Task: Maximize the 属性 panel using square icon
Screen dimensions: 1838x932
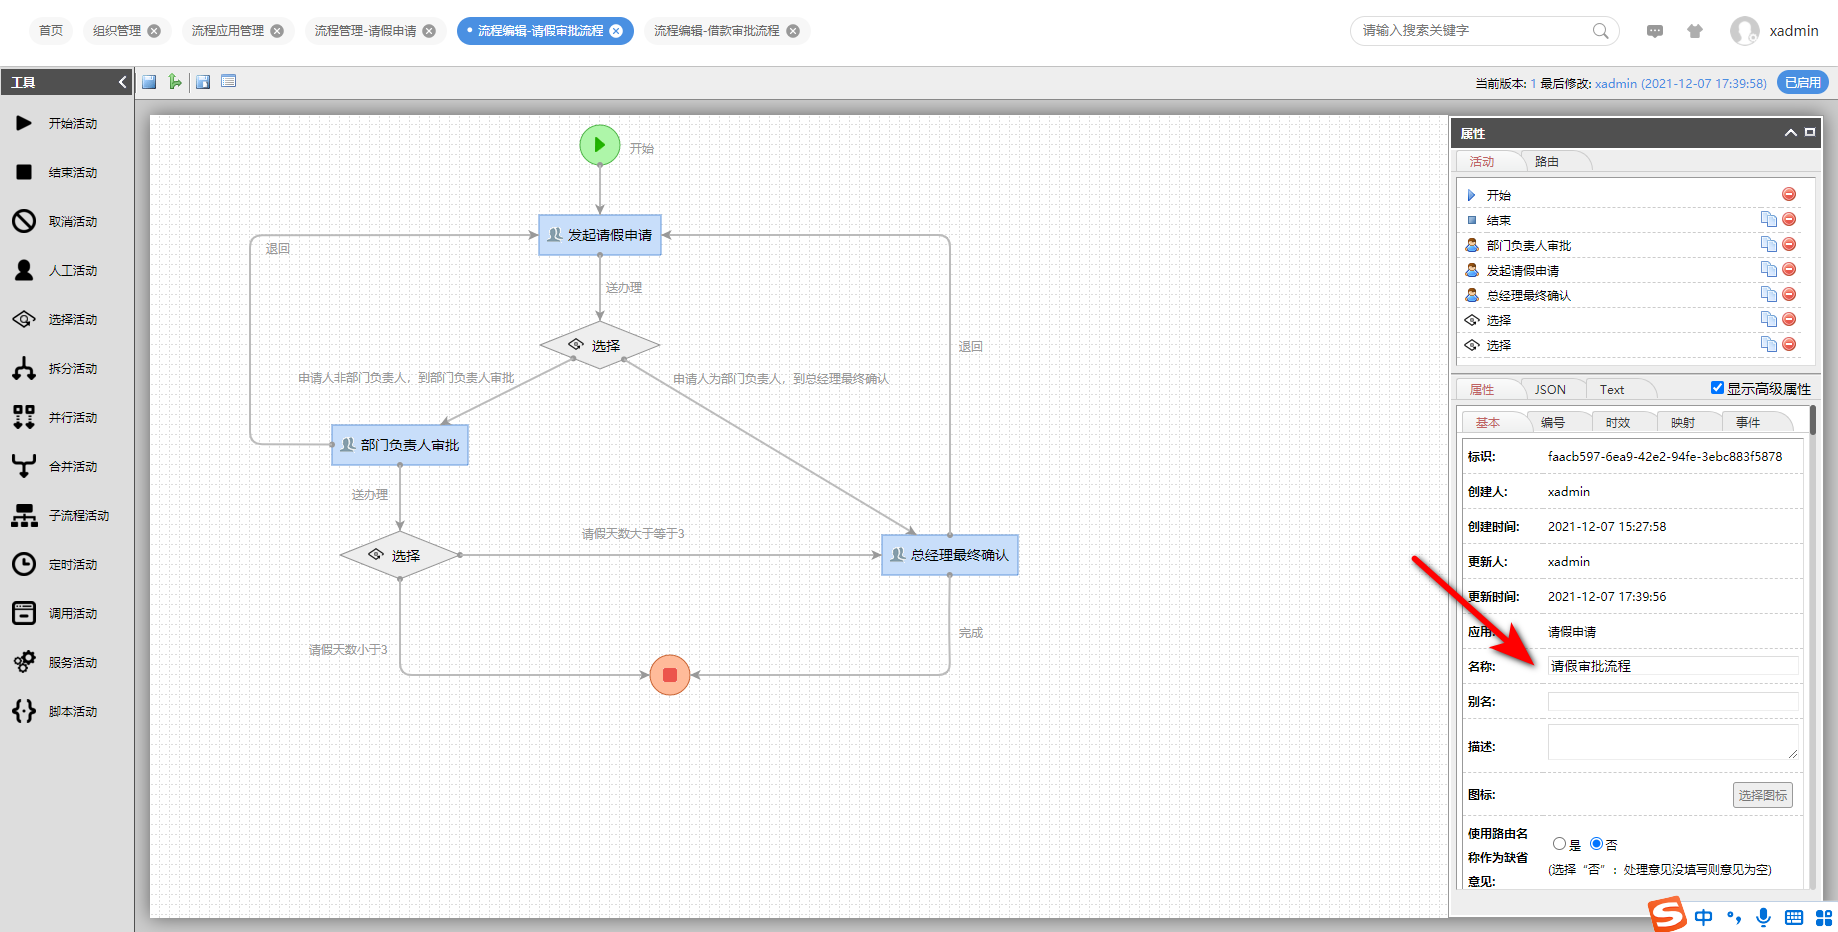Action: point(1810,132)
